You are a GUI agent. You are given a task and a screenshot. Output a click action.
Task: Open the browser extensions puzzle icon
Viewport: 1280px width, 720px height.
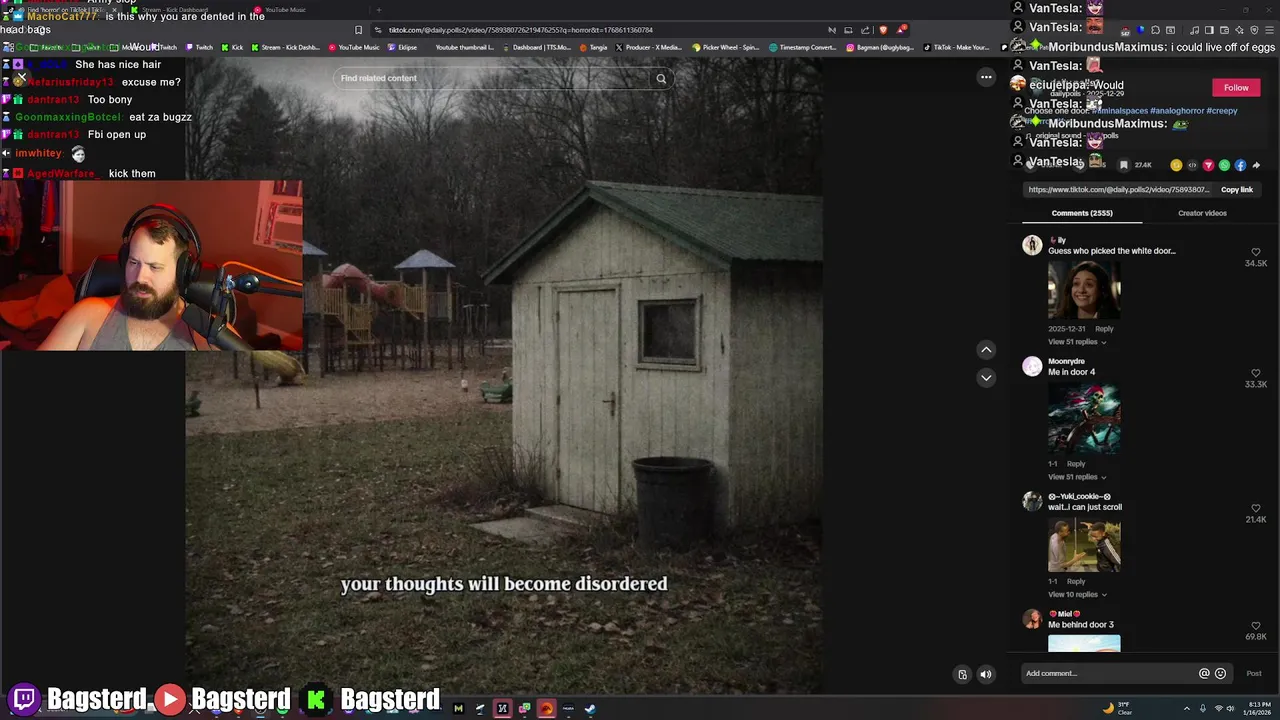(x=1155, y=30)
